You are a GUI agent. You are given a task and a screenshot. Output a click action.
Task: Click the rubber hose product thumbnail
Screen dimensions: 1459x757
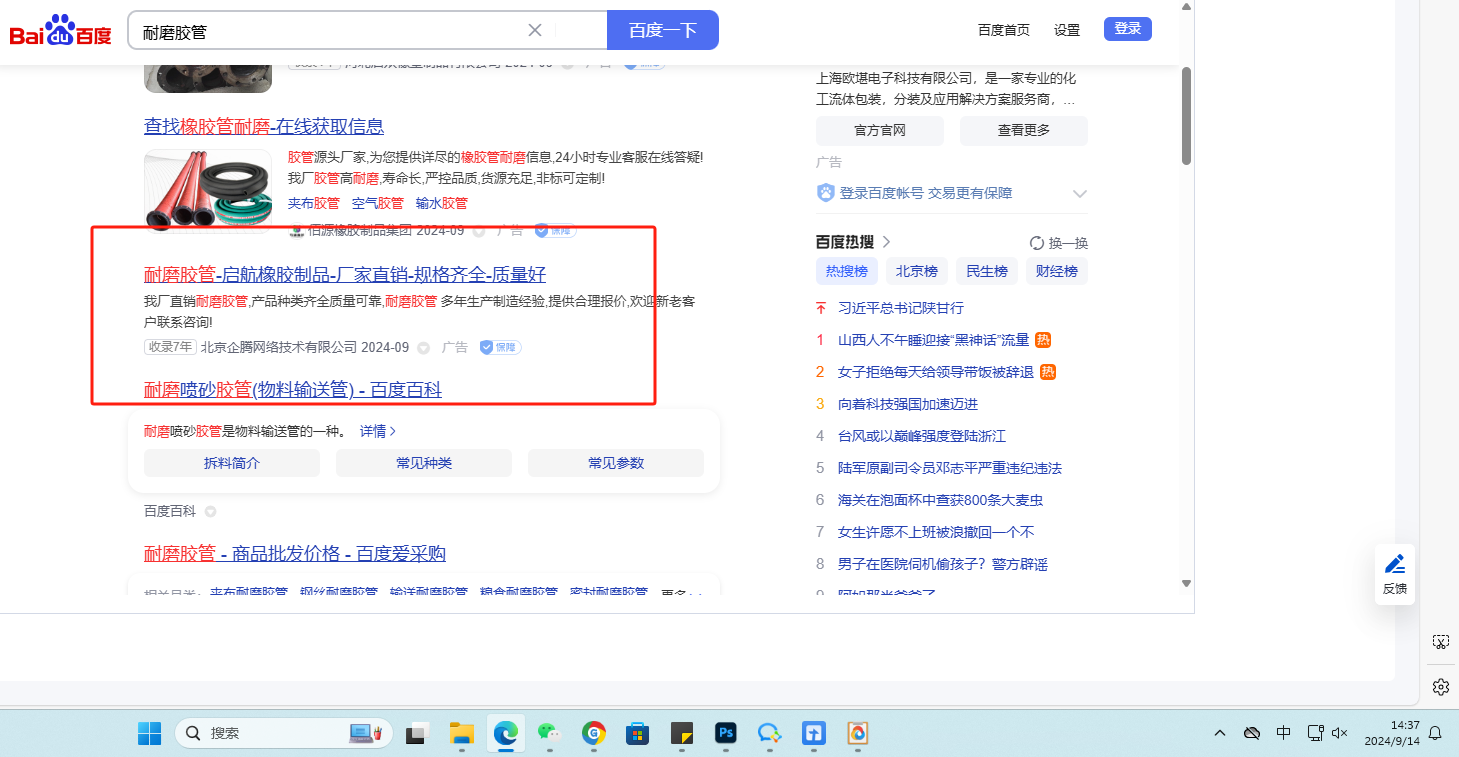click(207, 188)
